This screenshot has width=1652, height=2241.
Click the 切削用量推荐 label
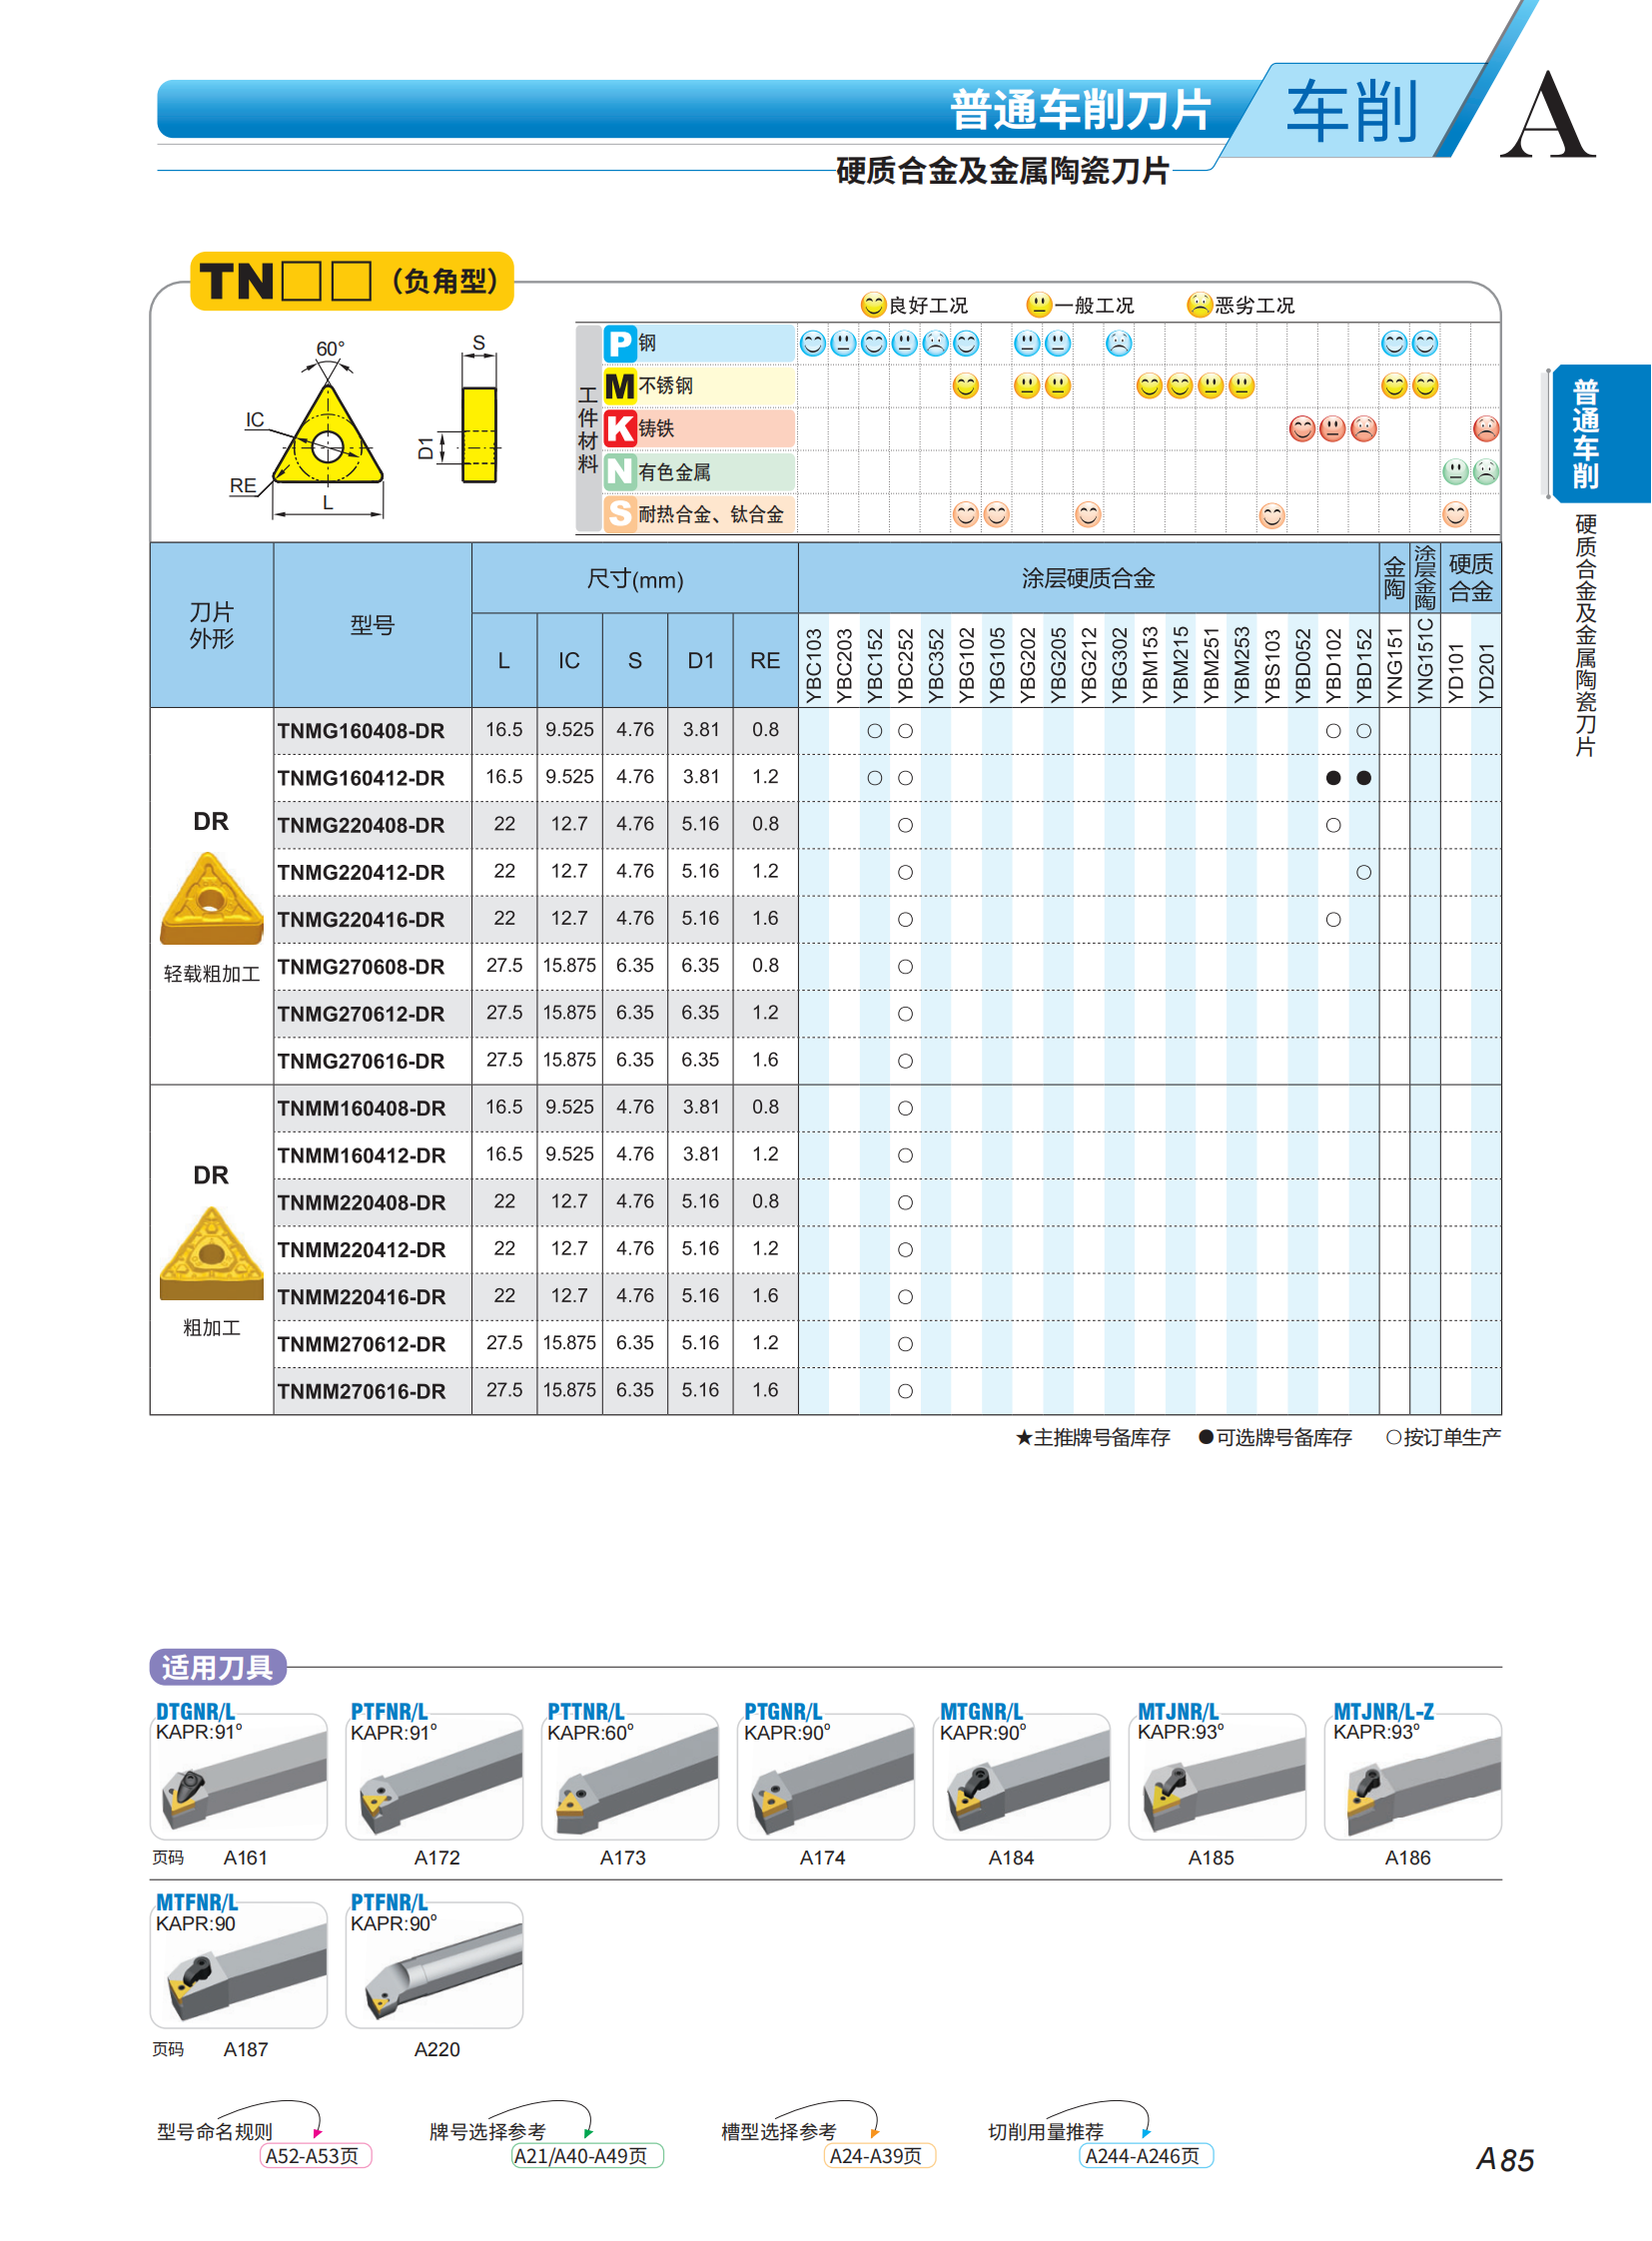click(x=1046, y=2131)
